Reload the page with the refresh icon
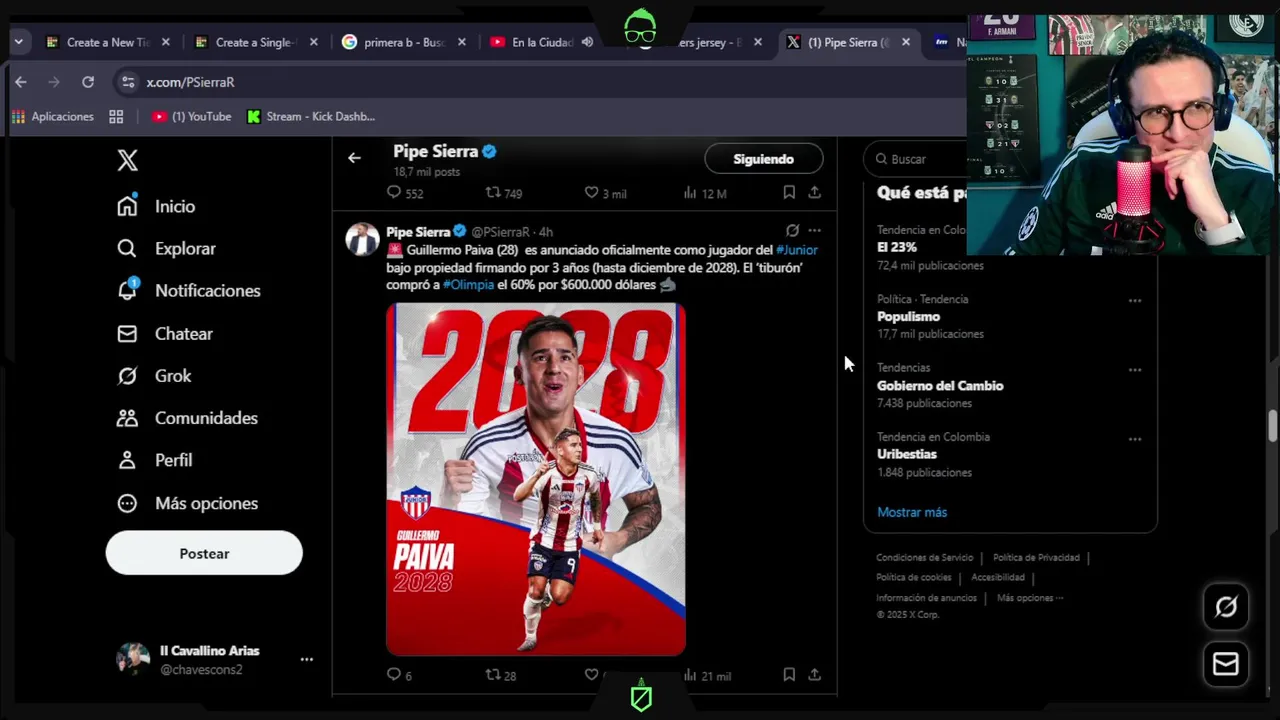 88,82
